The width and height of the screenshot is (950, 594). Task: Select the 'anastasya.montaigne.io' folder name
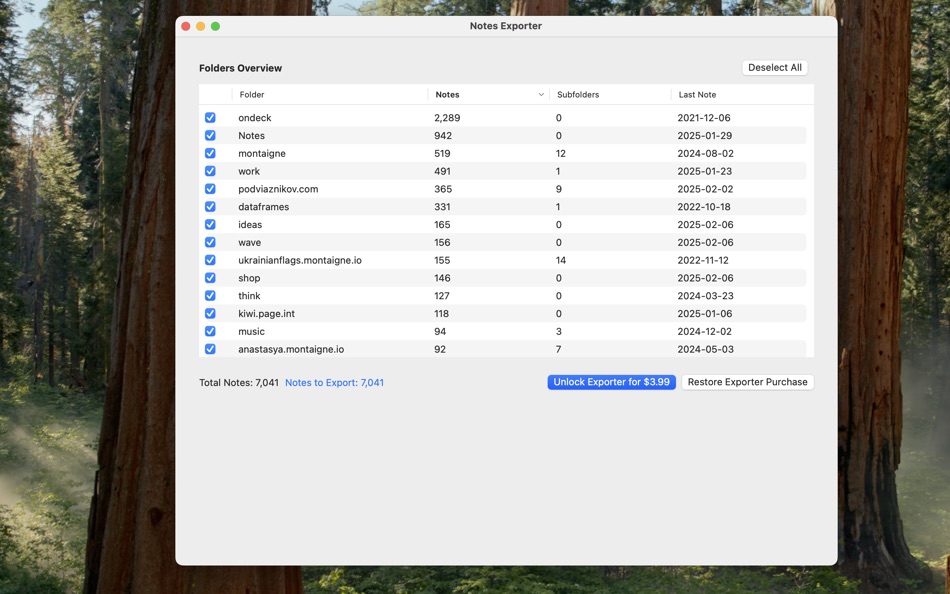(291, 349)
